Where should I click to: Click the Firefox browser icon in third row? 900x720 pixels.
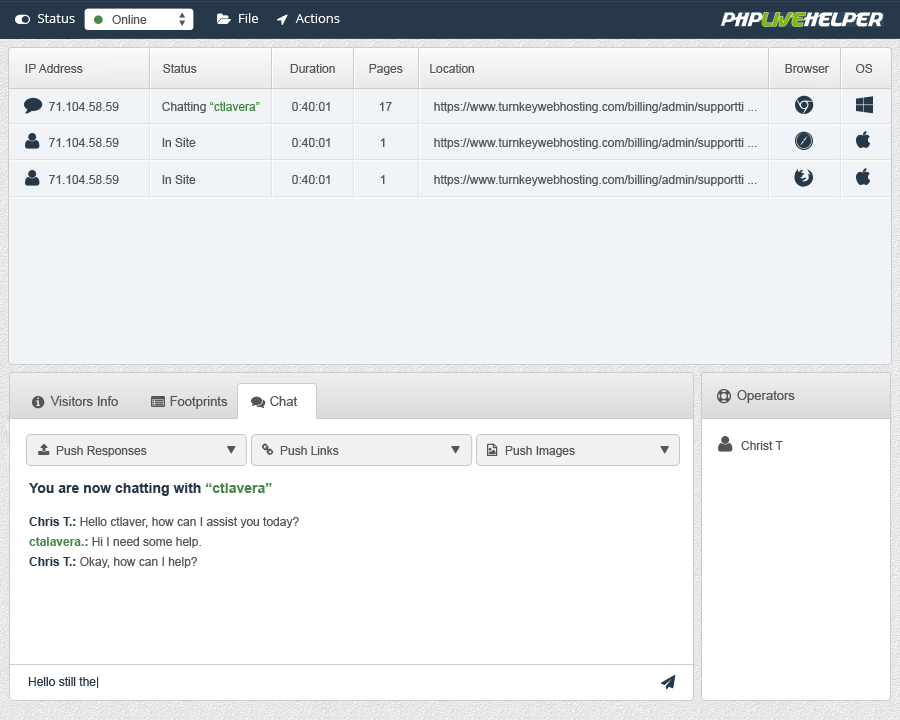(804, 178)
